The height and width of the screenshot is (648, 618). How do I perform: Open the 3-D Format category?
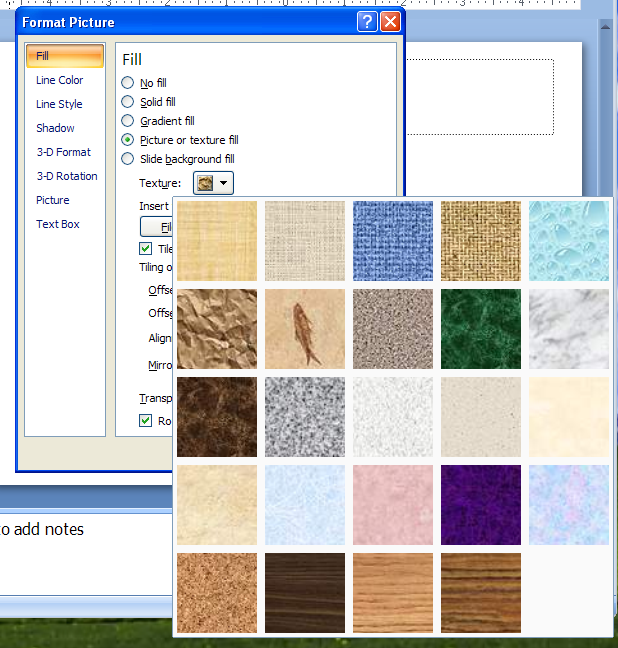tap(64, 152)
